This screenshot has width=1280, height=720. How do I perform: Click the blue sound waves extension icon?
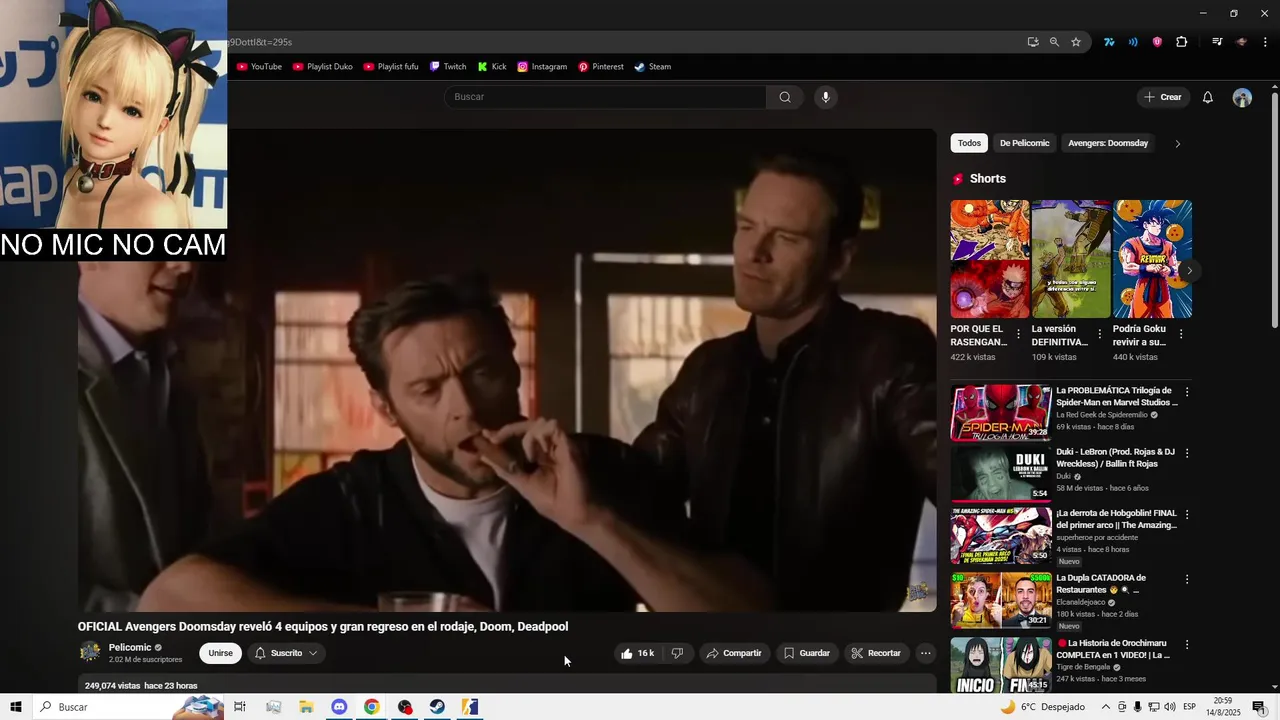point(1133,42)
